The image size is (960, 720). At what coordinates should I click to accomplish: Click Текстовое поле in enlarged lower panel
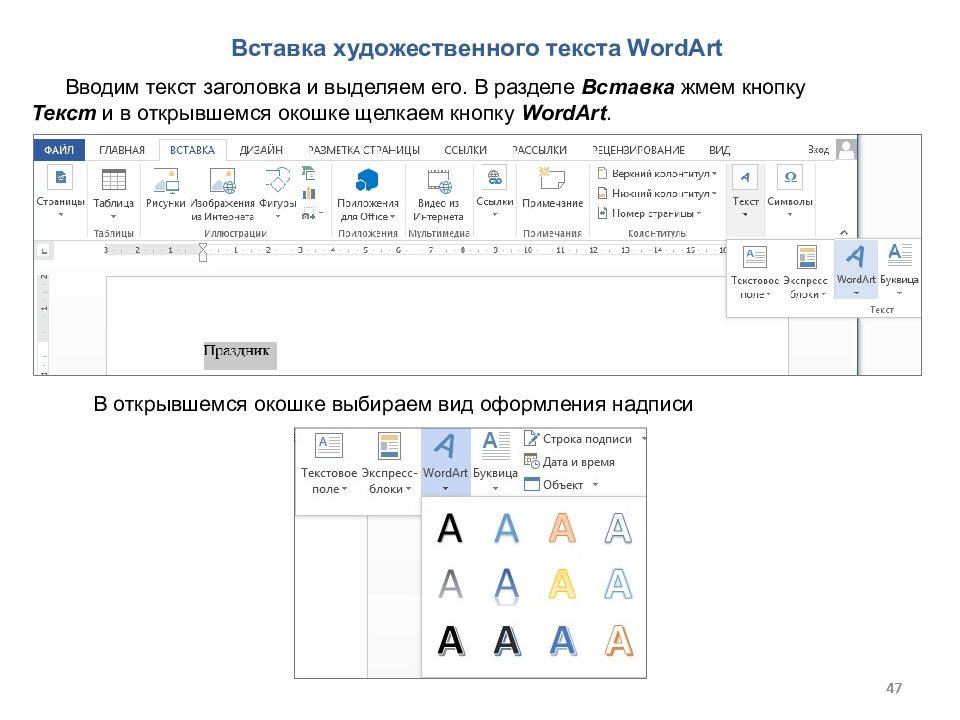click(329, 463)
